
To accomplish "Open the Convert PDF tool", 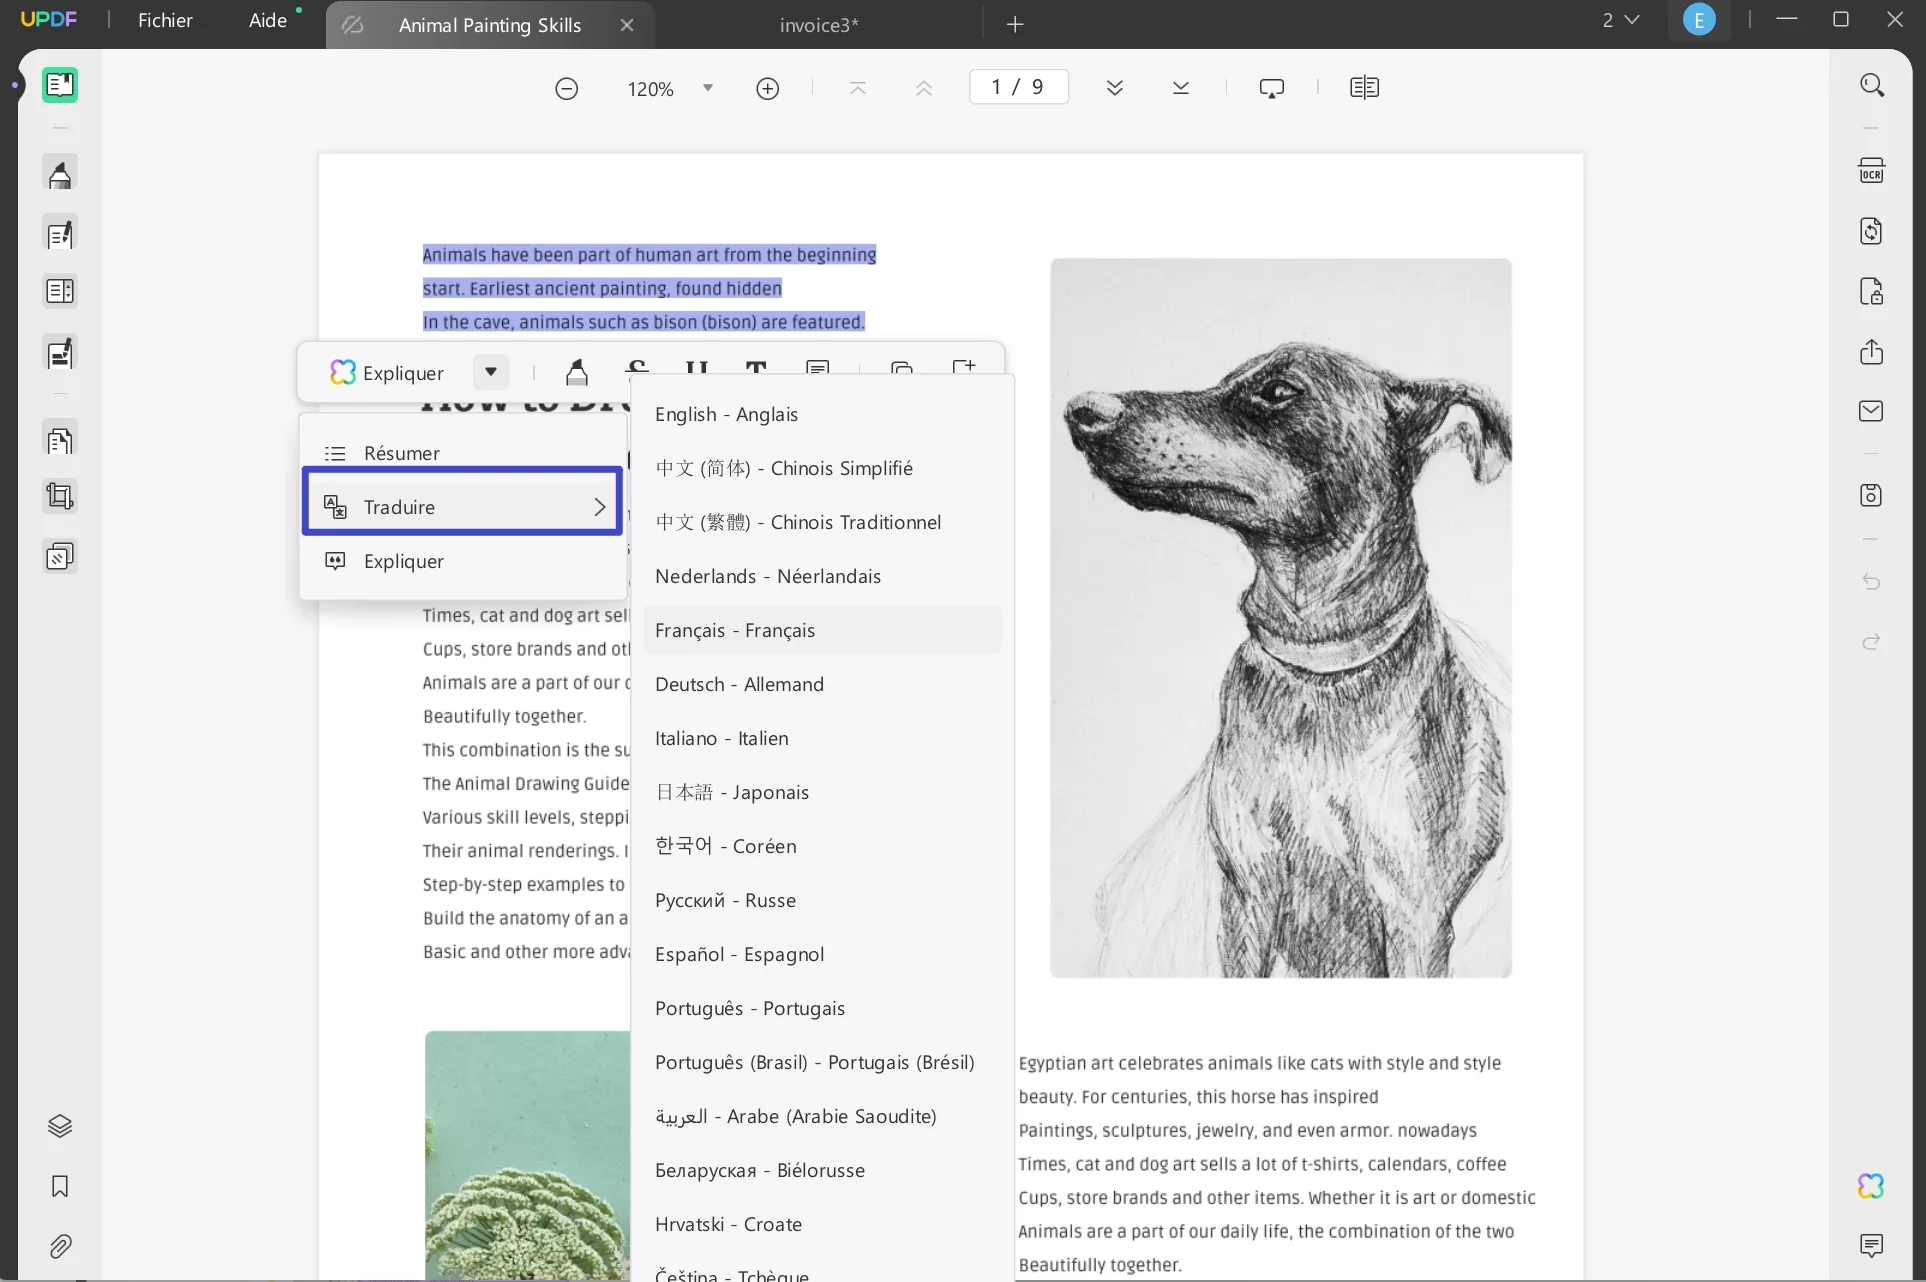I will (x=1871, y=231).
